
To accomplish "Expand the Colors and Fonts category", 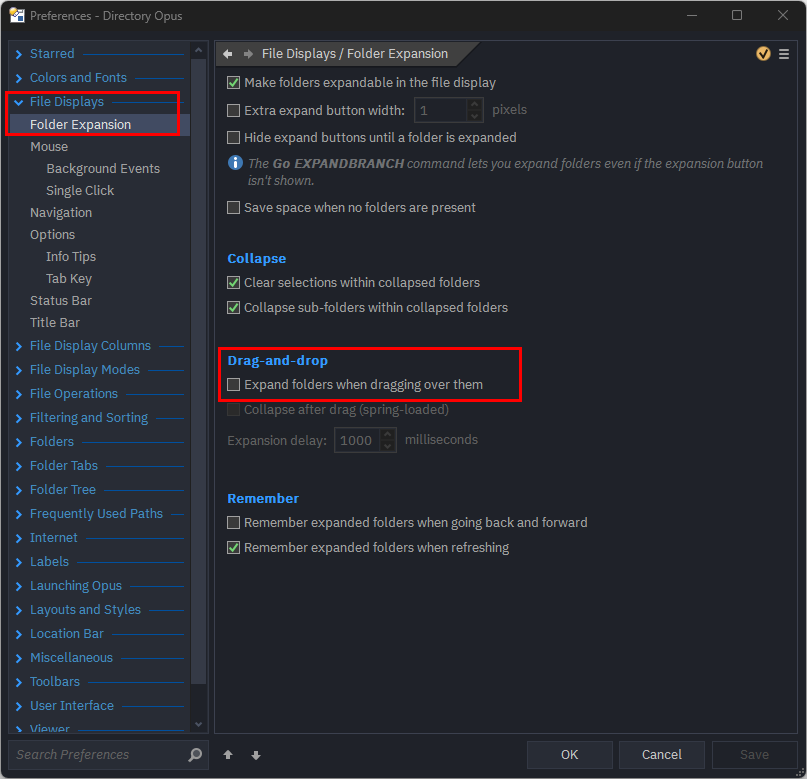I will coord(19,78).
